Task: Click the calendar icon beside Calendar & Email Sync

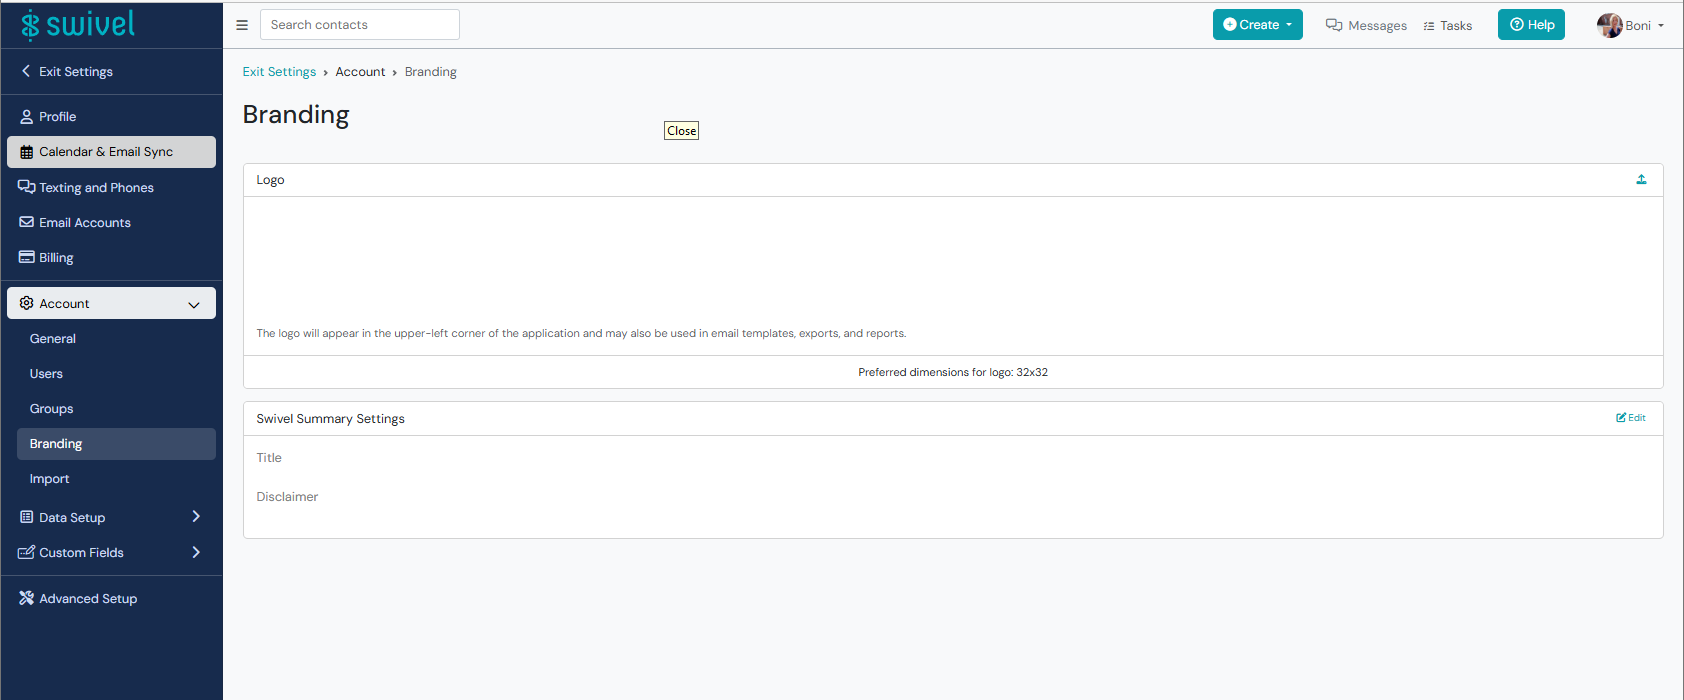Action: pyautogui.click(x=27, y=152)
